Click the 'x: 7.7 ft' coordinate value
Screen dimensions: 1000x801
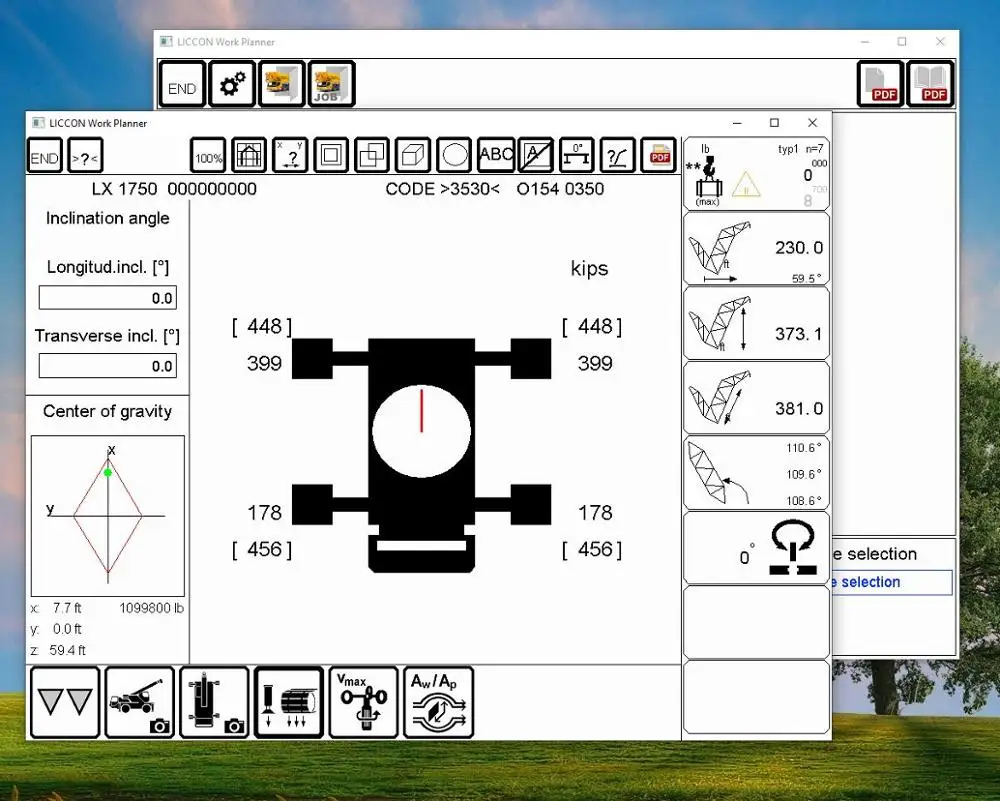pos(56,608)
